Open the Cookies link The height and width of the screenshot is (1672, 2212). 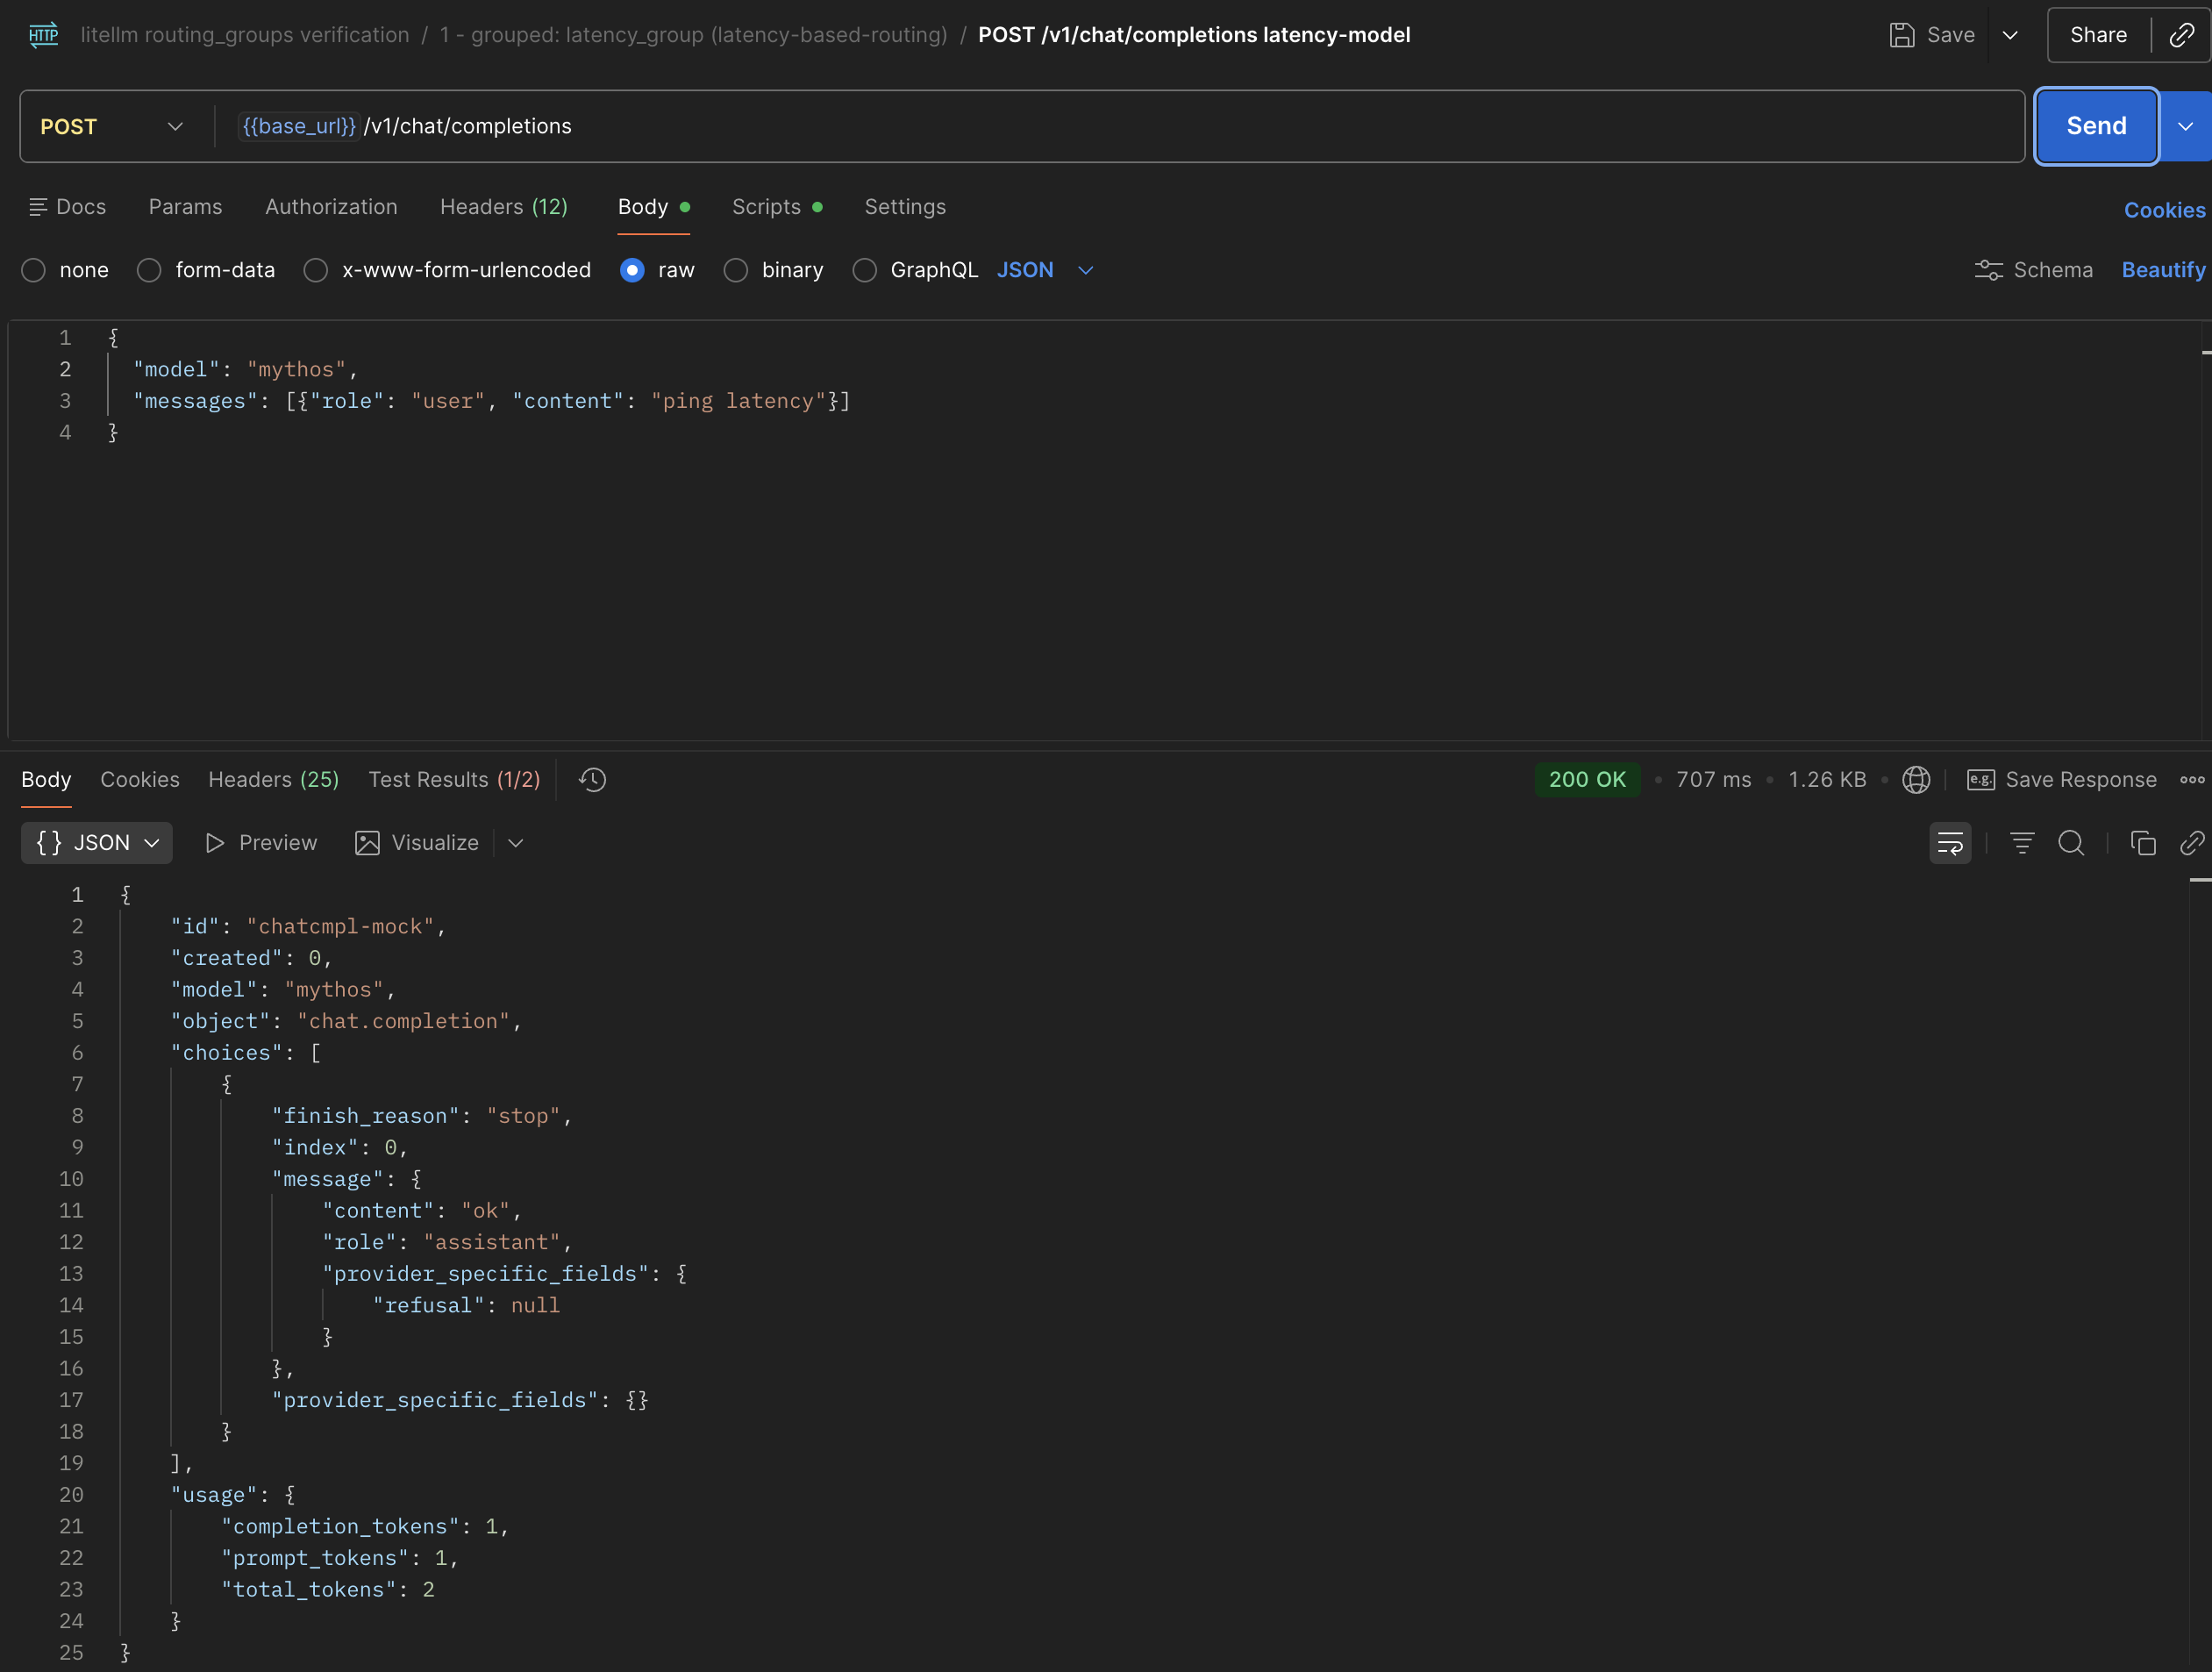(x=2164, y=210)
